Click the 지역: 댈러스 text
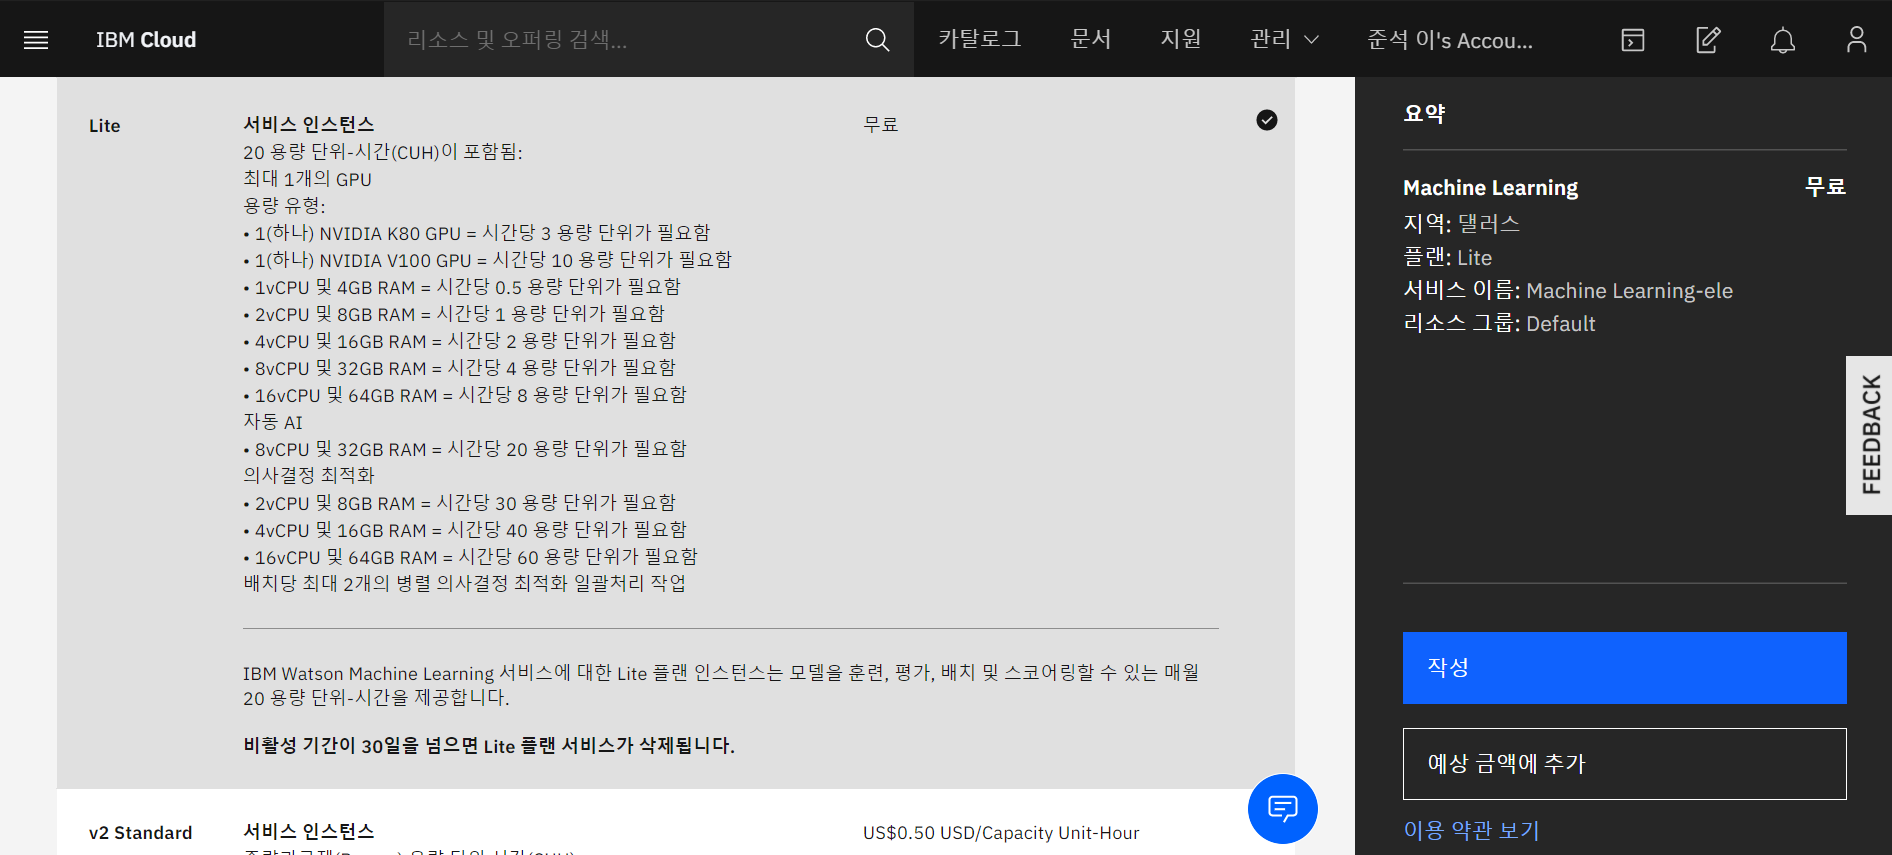 pos(1461,223)
